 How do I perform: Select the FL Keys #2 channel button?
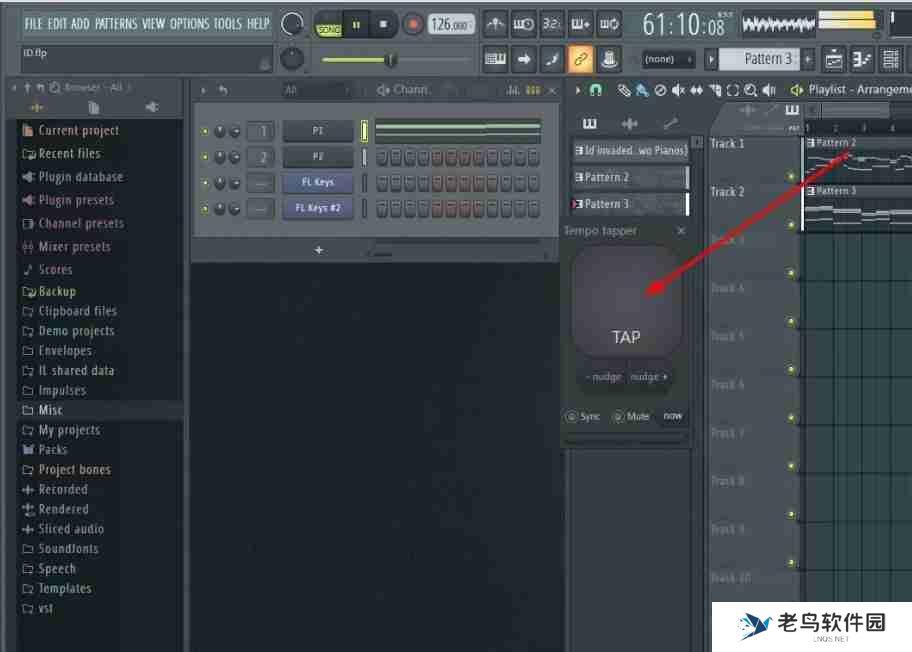pos(318,208)
